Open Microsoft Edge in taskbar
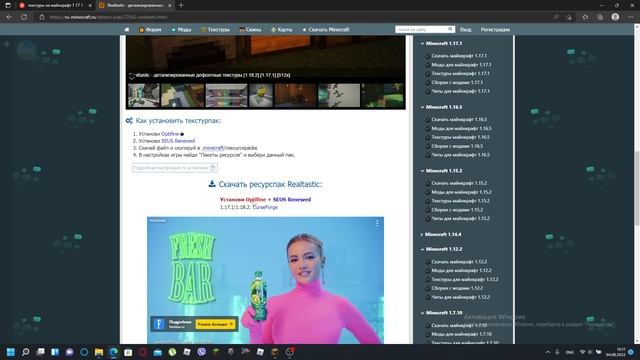640x360 pixels. click(113, 352)
